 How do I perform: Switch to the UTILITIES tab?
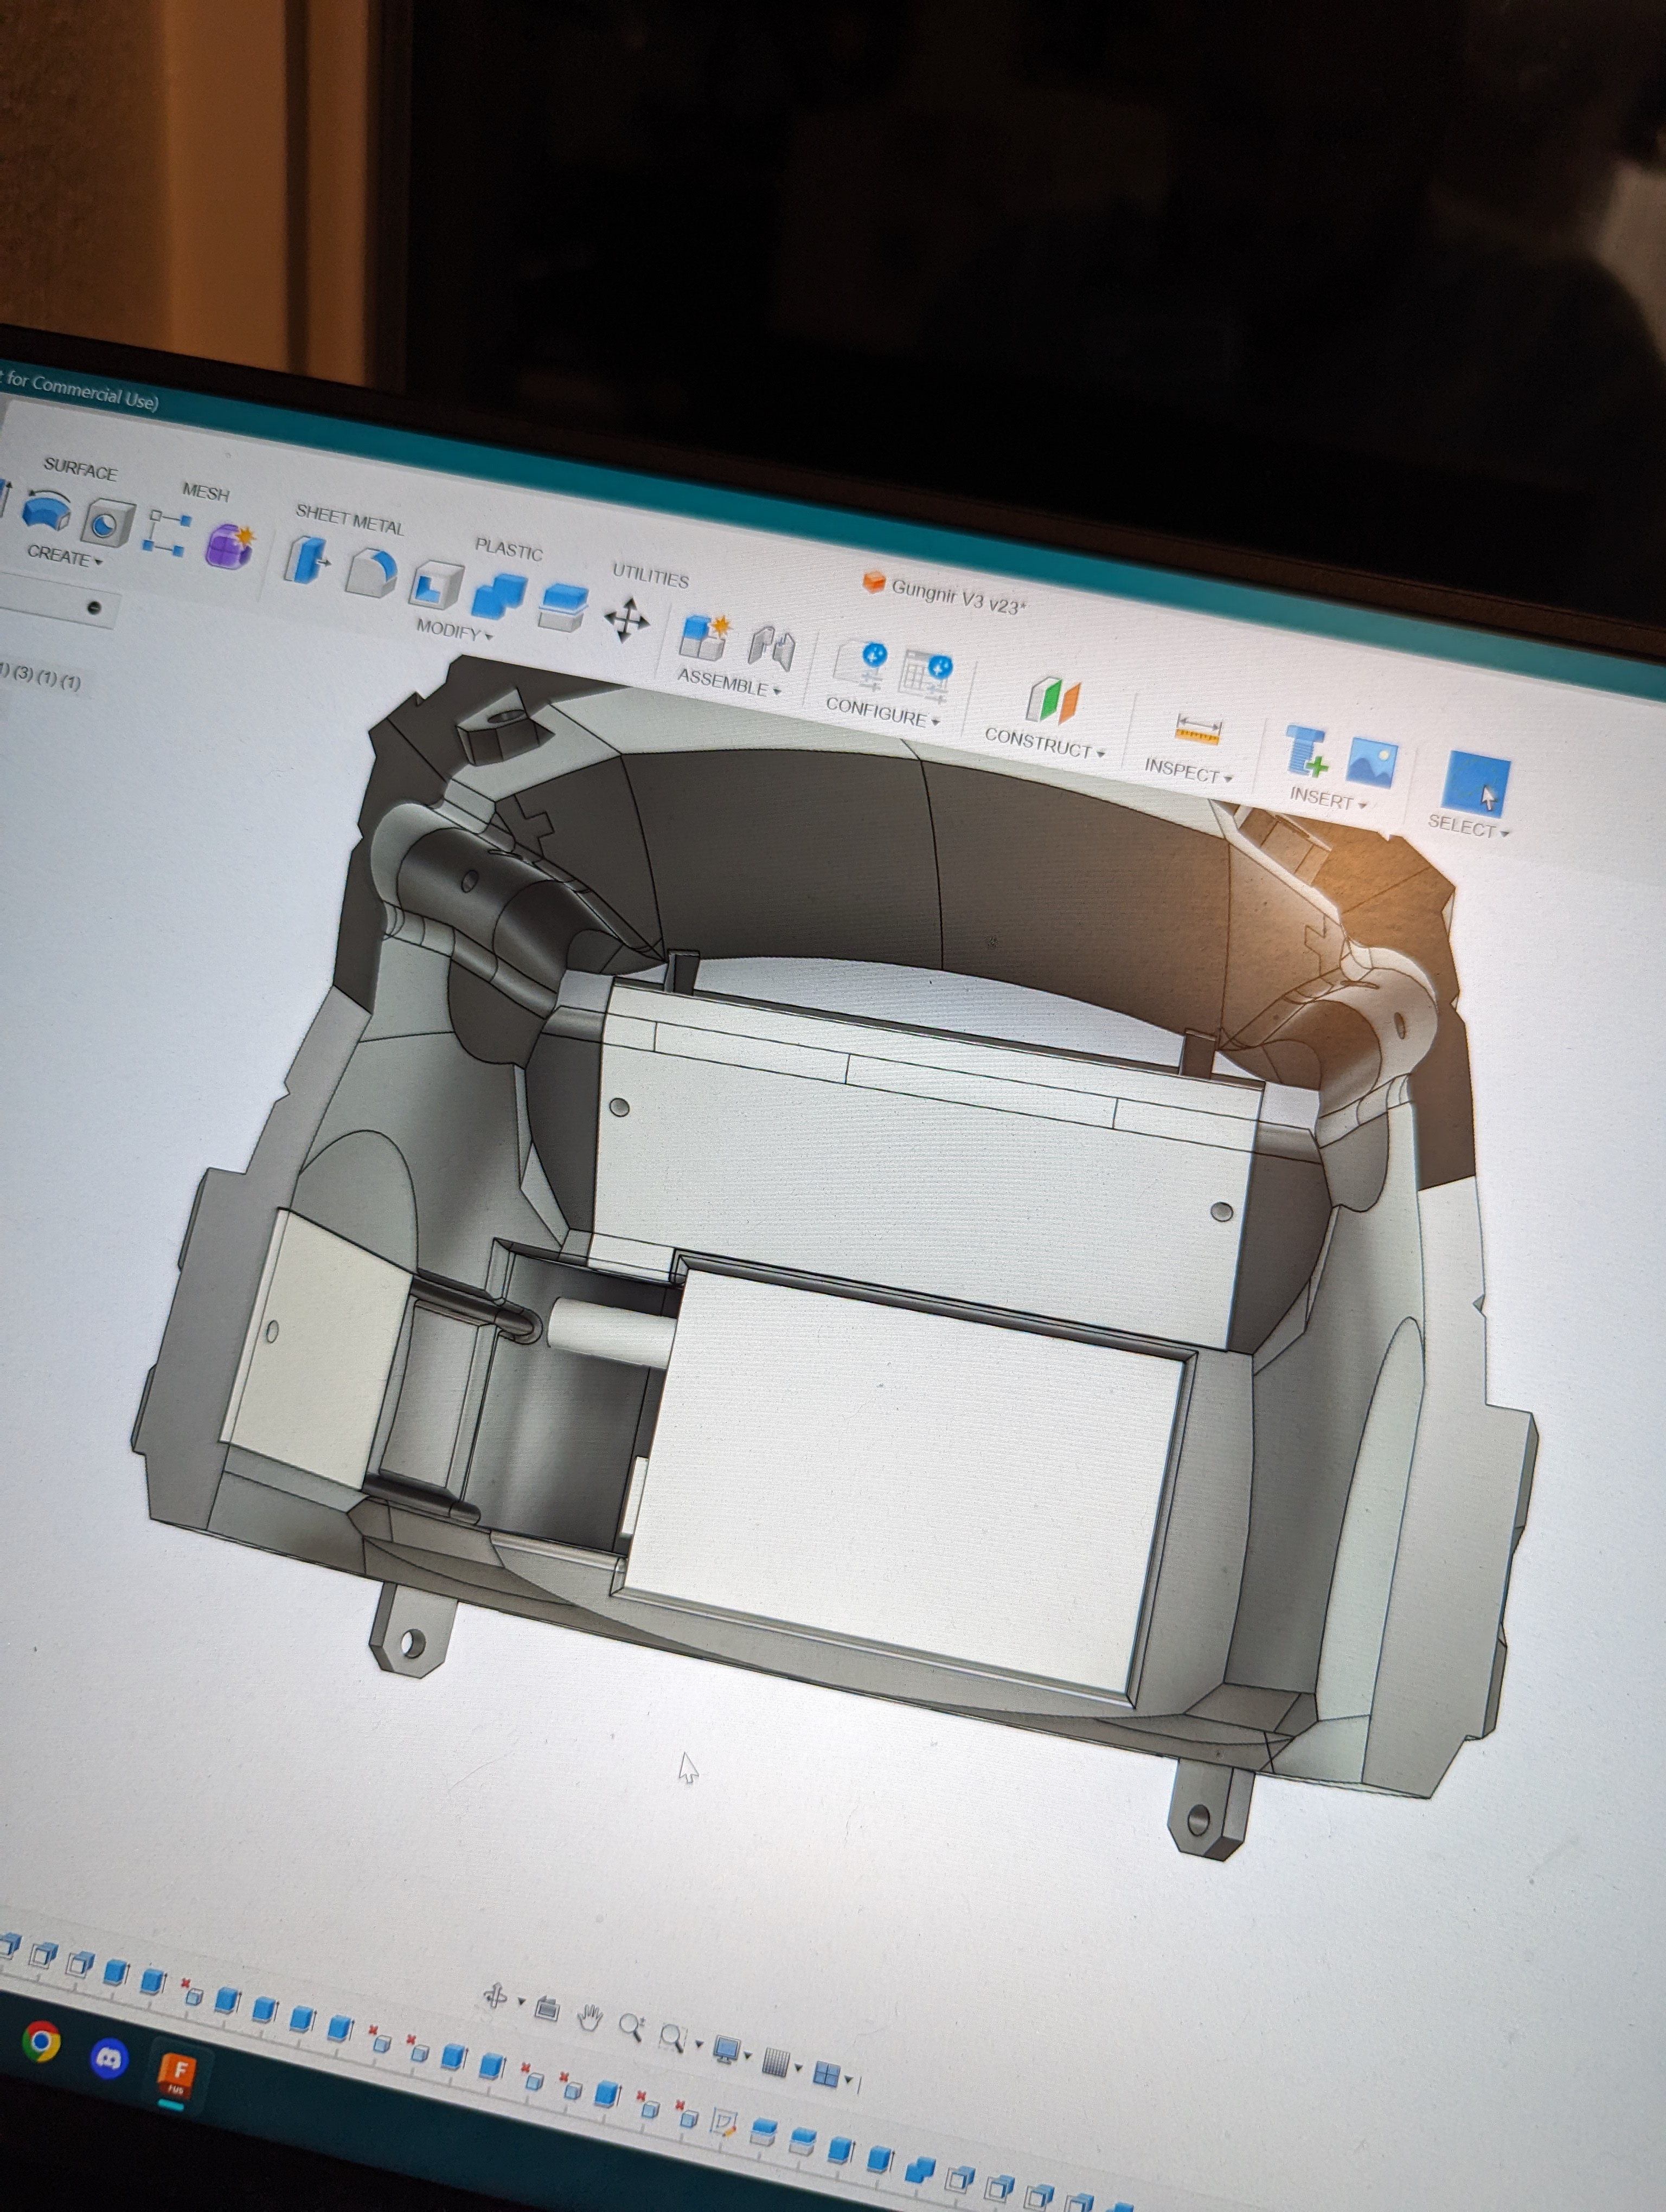click(x=651, y=575)
